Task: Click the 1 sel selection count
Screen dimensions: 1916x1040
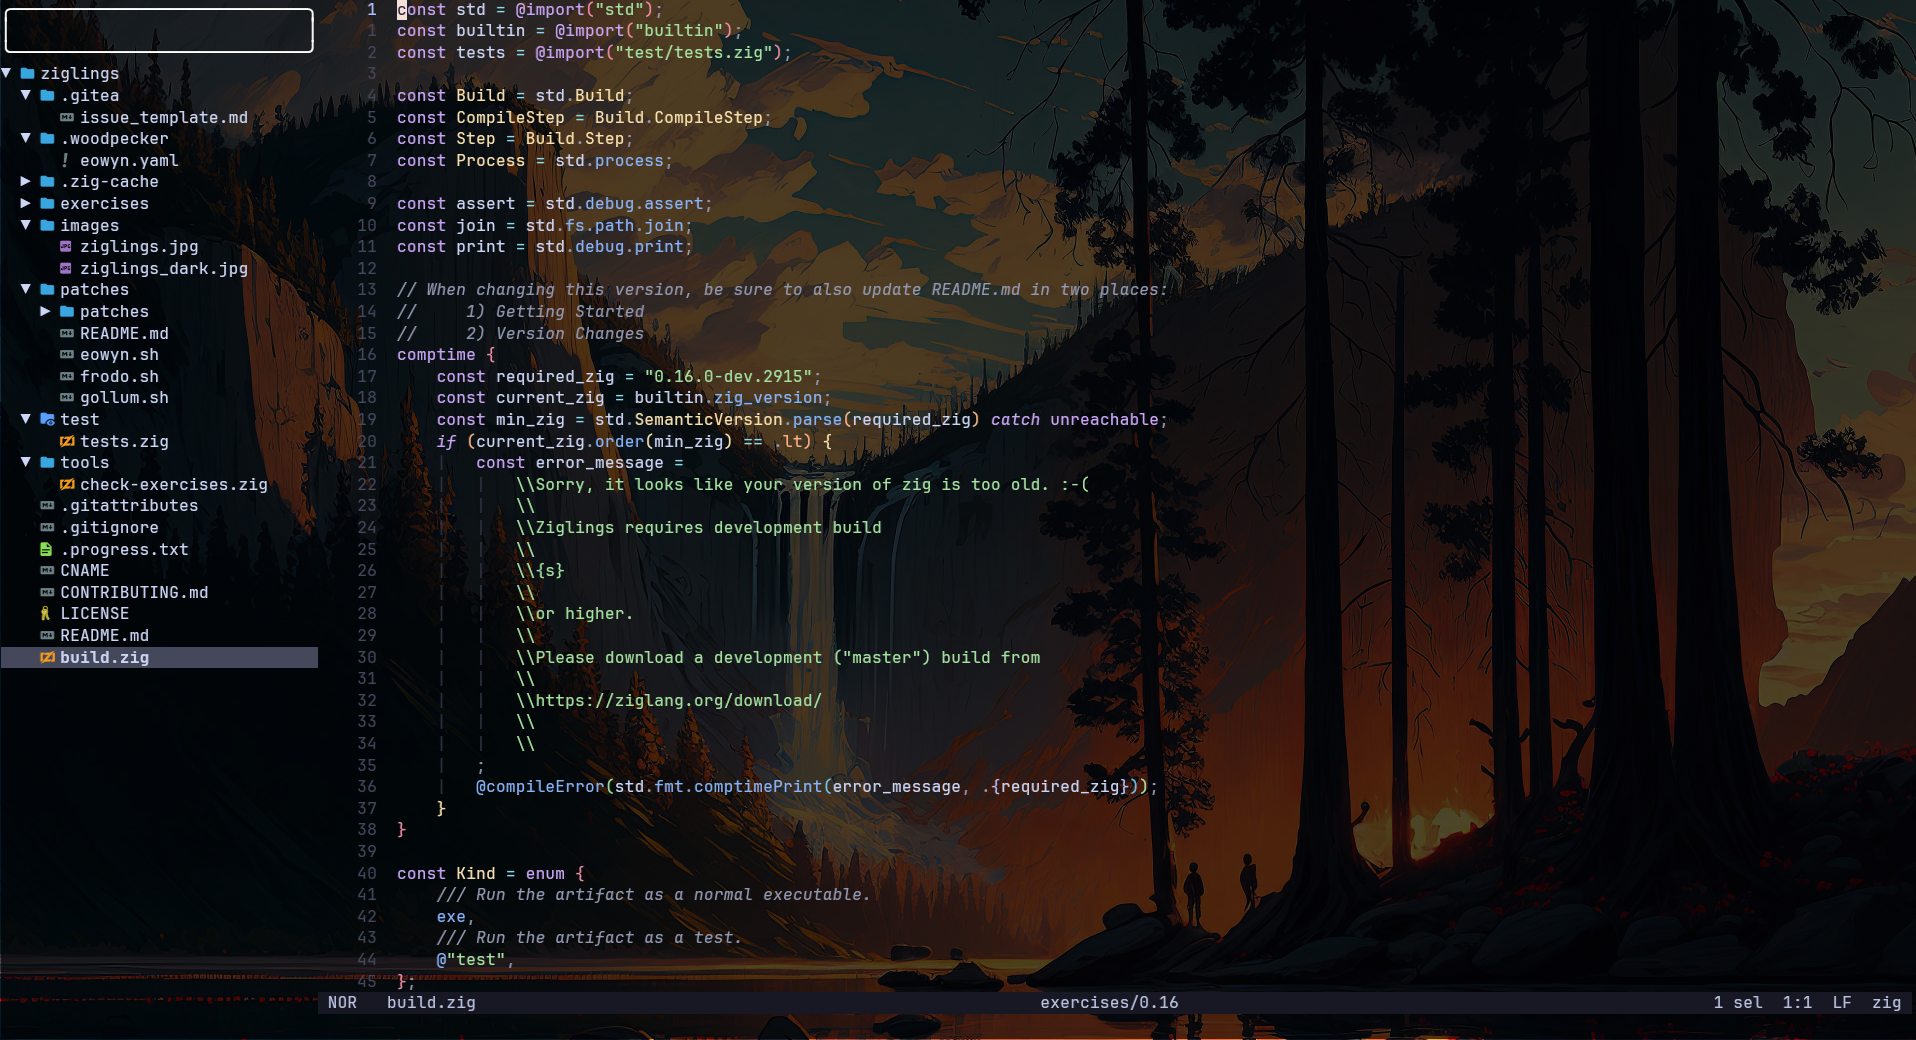Action: (1738, 1002)
